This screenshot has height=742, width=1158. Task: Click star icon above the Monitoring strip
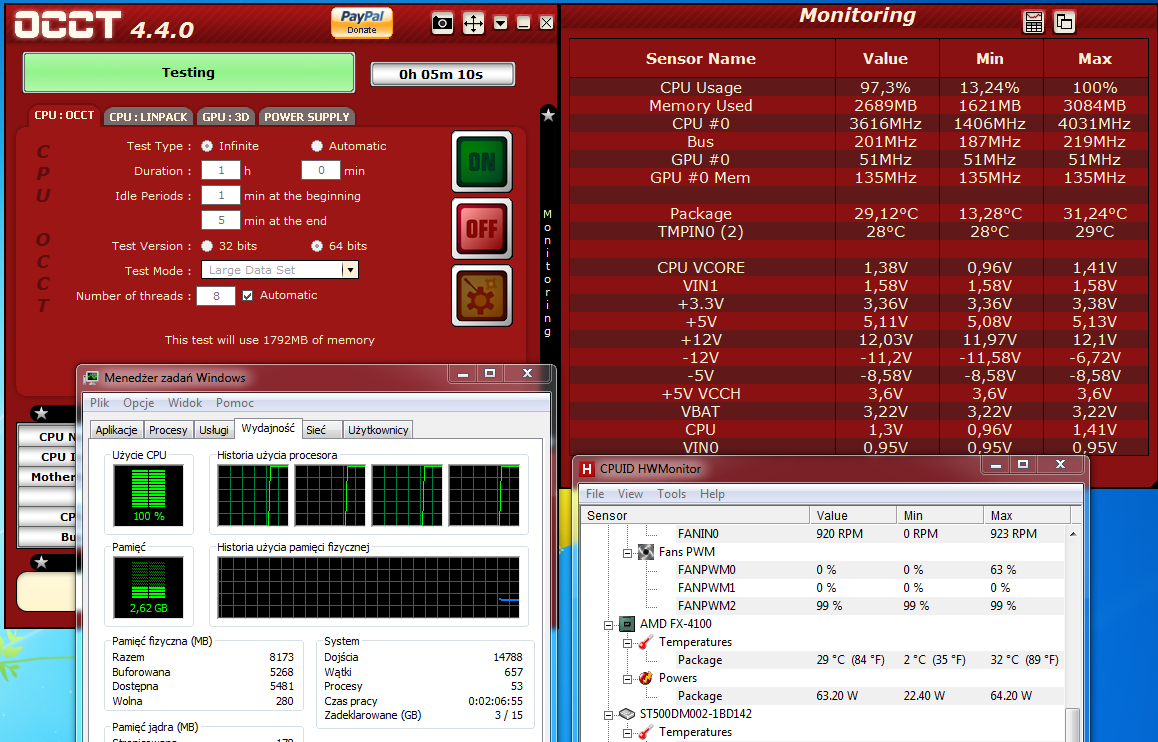click(548, 115)
